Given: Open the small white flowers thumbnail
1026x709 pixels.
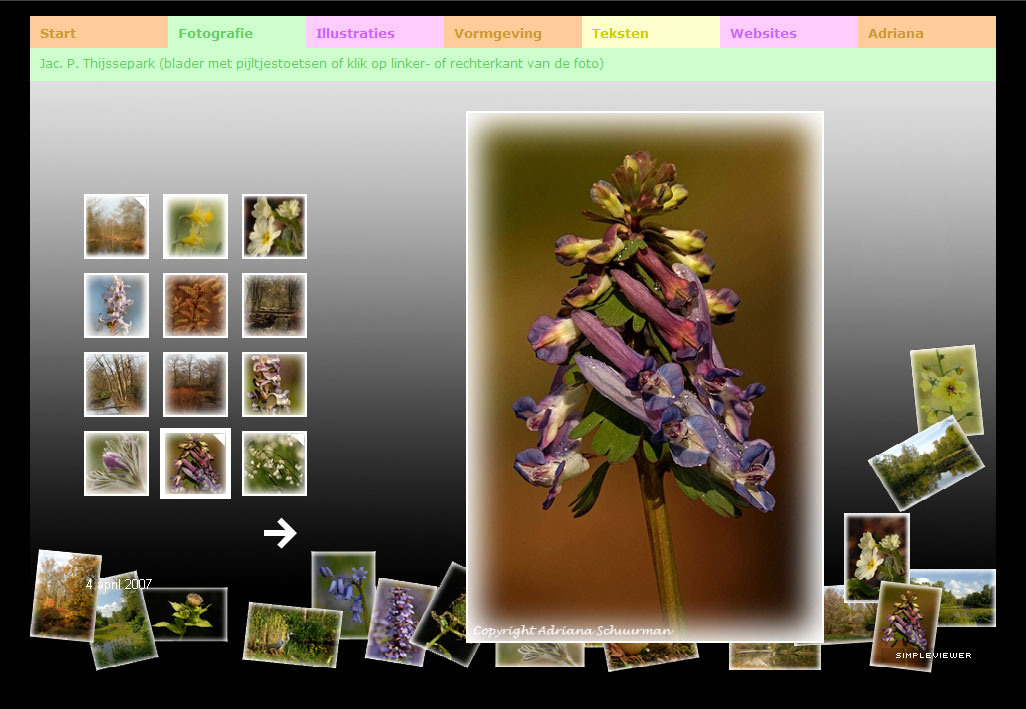Looking at the screenshot, I should 274,463.
